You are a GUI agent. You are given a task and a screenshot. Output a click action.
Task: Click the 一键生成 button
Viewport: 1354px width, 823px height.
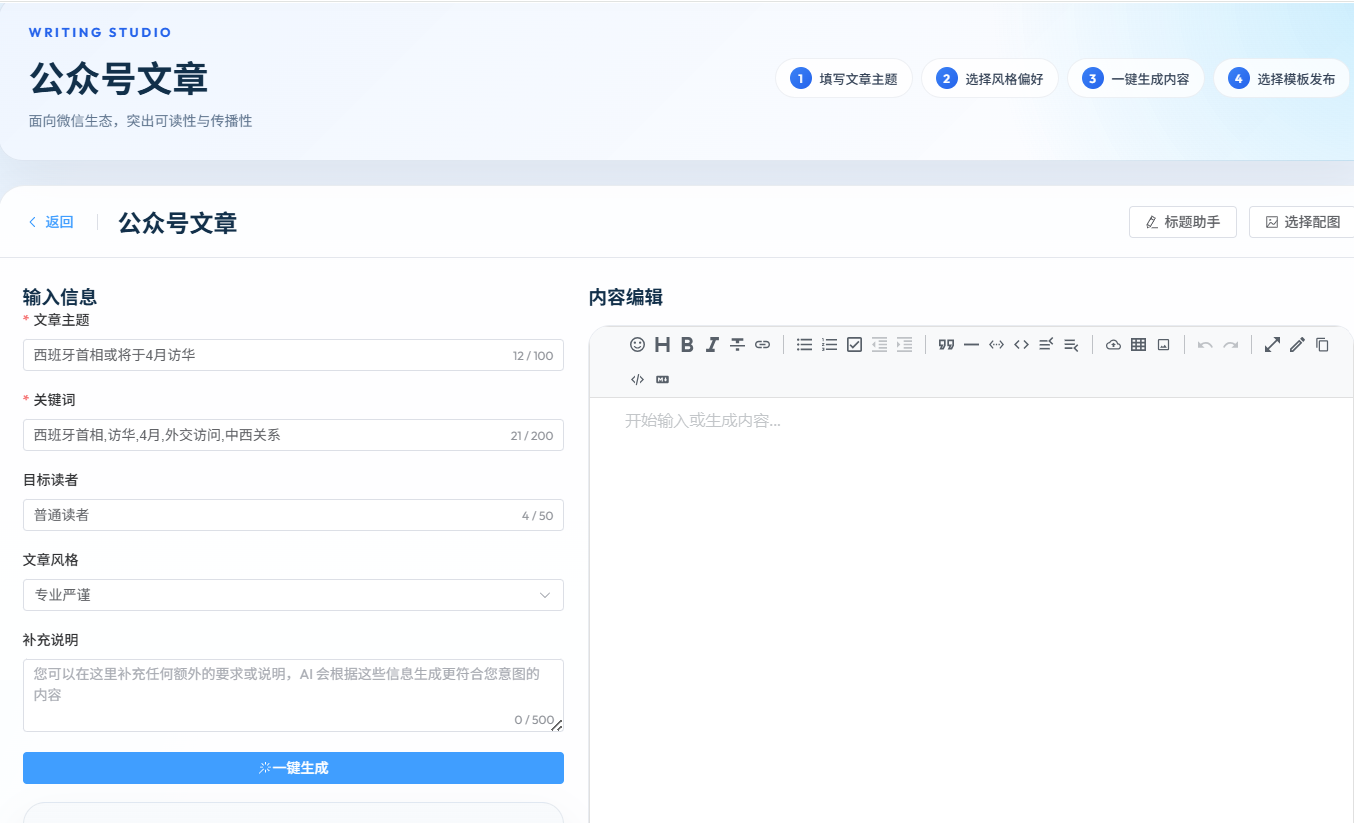point(293,768)
